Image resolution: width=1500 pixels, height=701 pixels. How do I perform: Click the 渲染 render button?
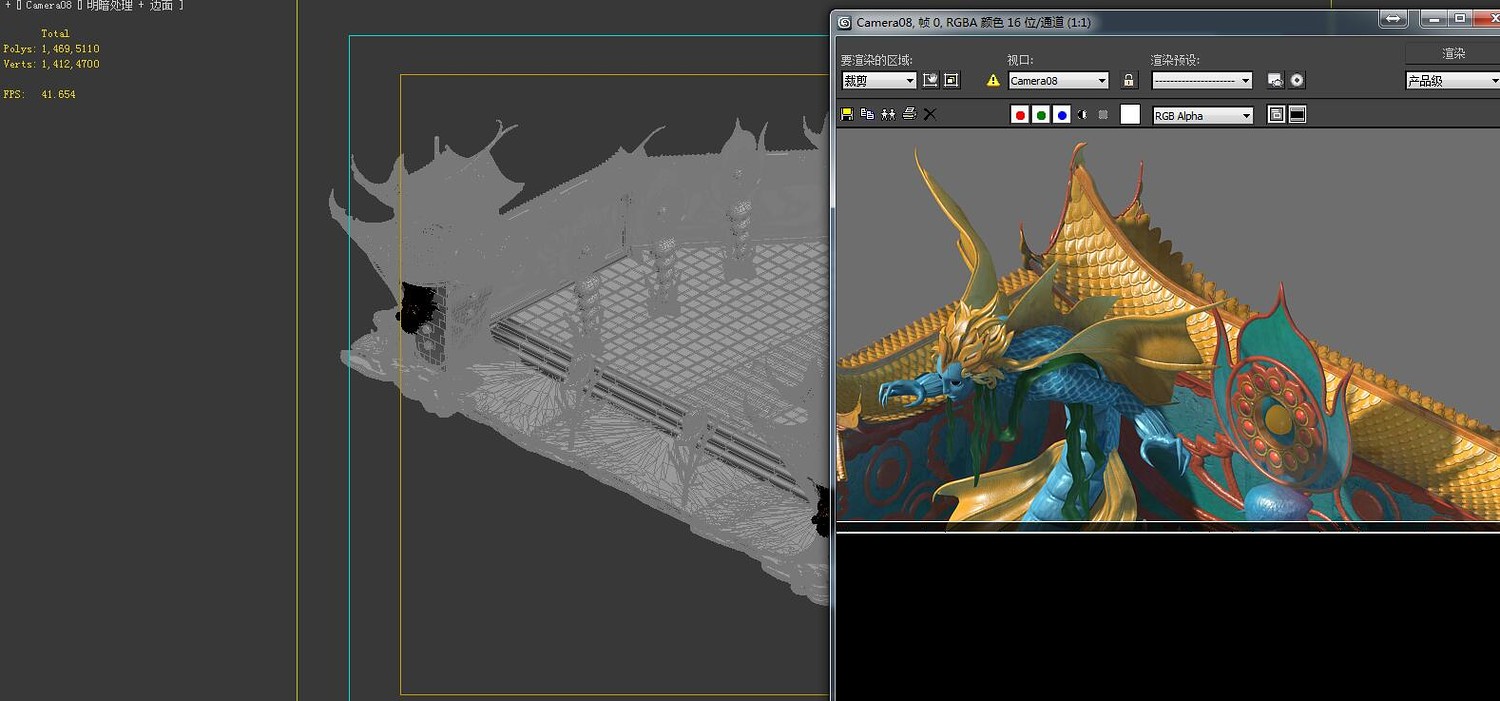(1453, 54)
